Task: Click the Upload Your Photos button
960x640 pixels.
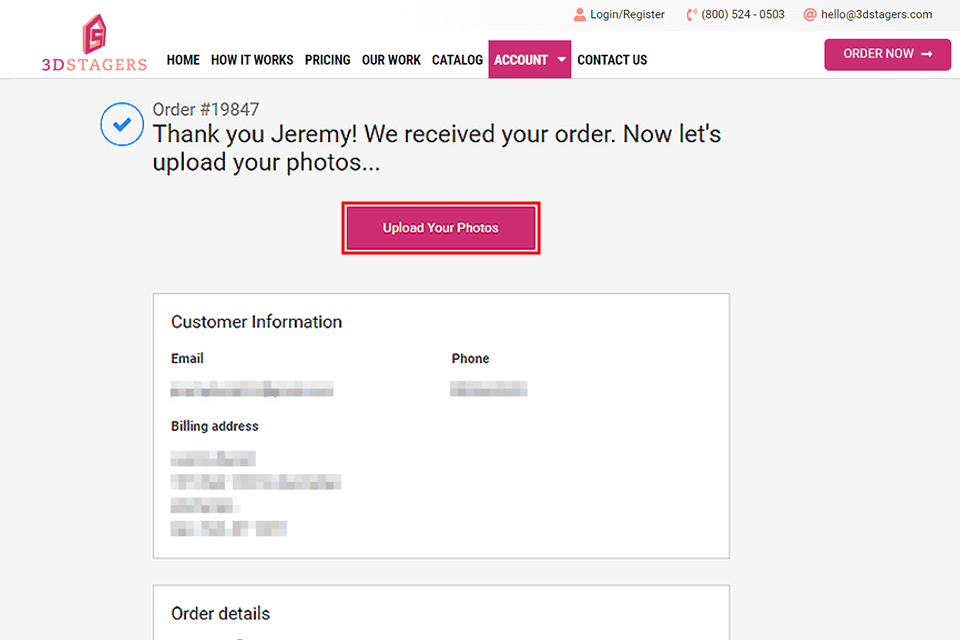Action: [x=441, y=228]
